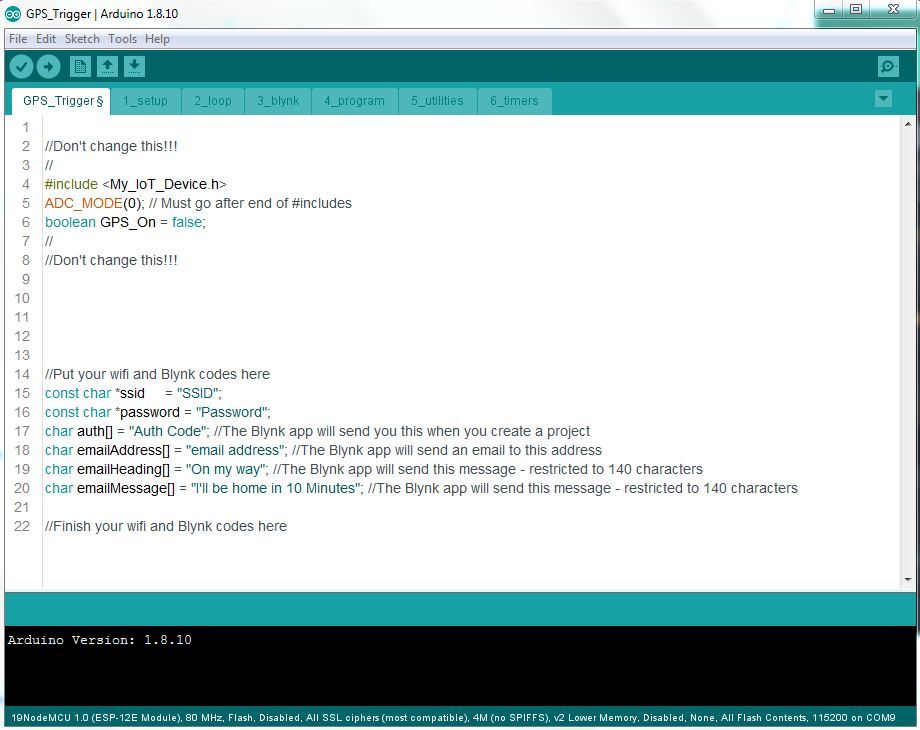Open the File menu
The image size is (920, 730).
tap(18, 39)
